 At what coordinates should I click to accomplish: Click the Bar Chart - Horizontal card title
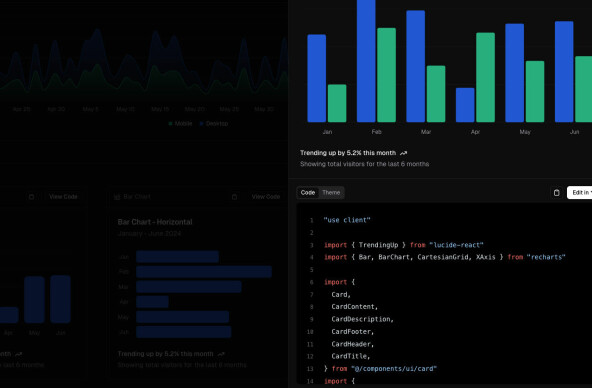pyautogui.click(x=155, y=222)
